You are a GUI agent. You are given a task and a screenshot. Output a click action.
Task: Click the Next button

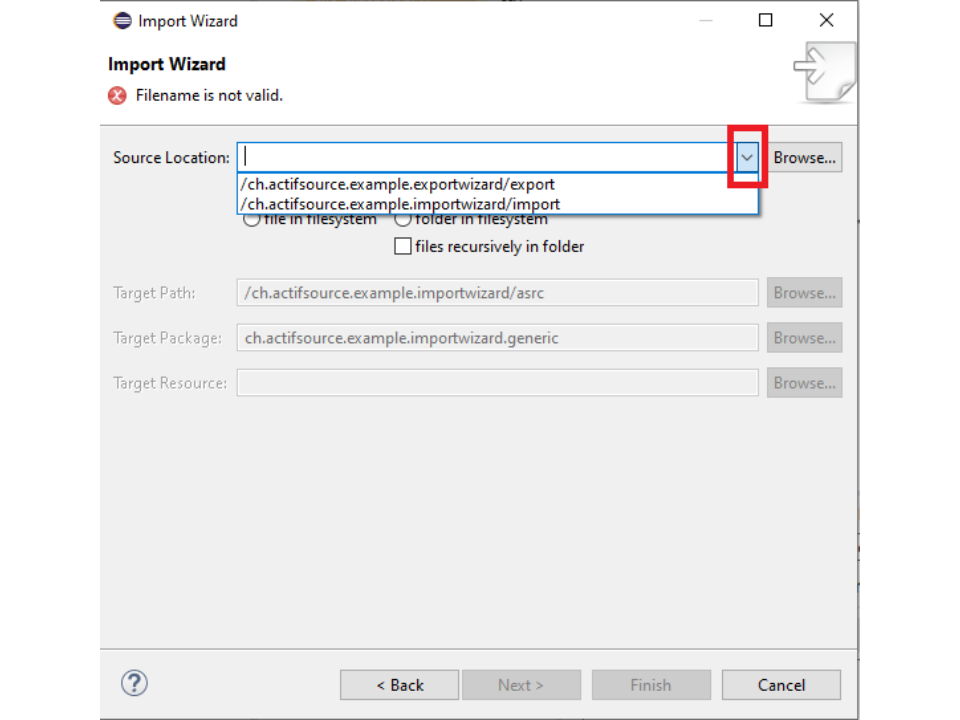520,685
